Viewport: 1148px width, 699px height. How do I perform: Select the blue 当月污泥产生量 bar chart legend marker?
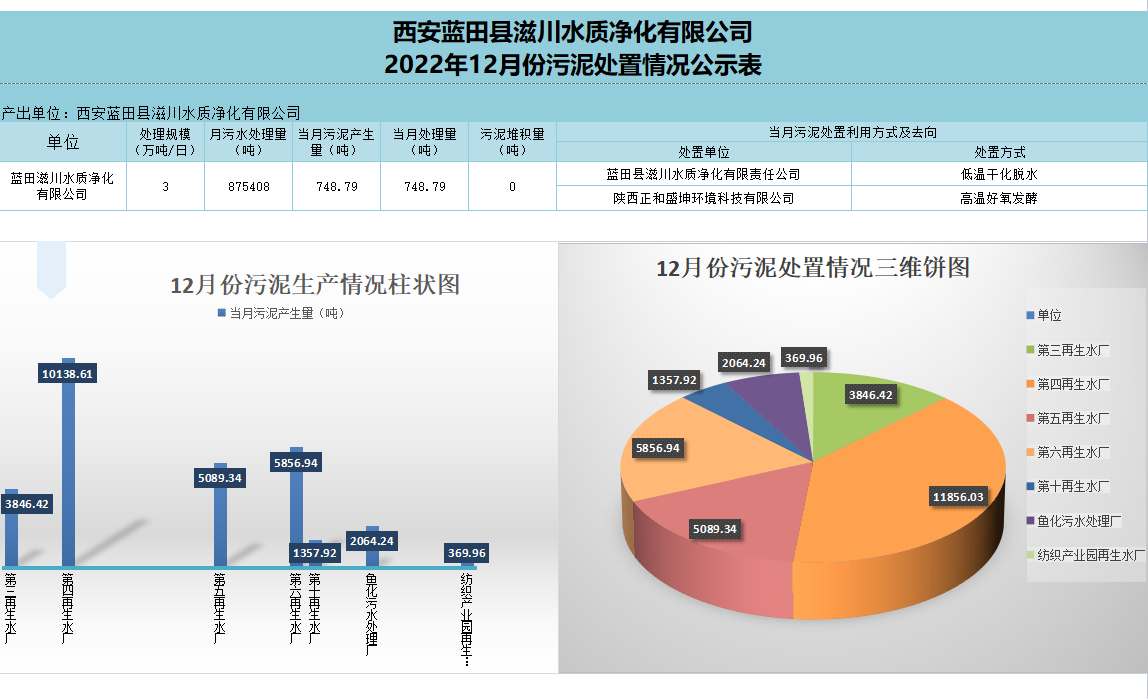coord(221,313)
